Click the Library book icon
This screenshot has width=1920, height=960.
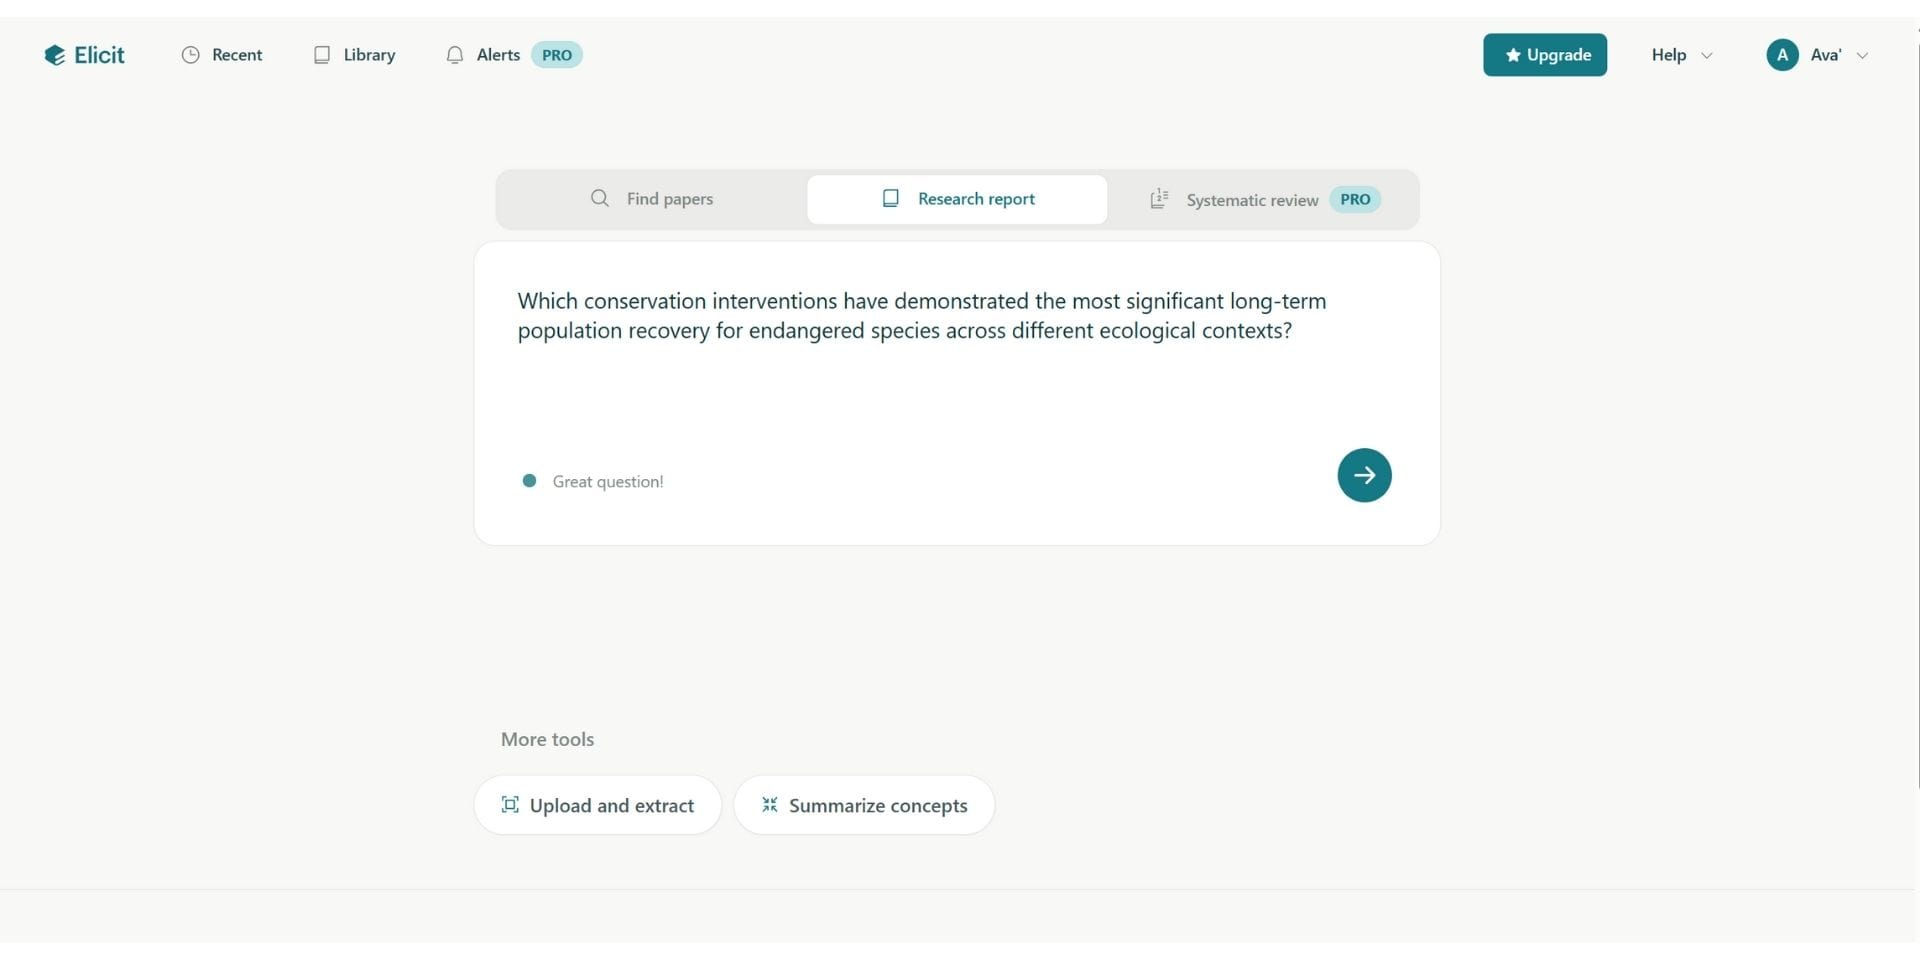322,55
